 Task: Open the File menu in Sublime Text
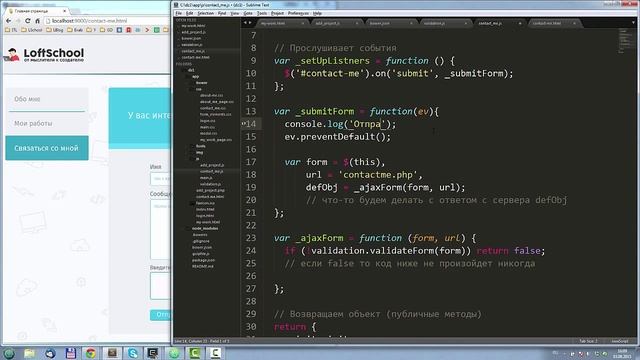(178, 13)
